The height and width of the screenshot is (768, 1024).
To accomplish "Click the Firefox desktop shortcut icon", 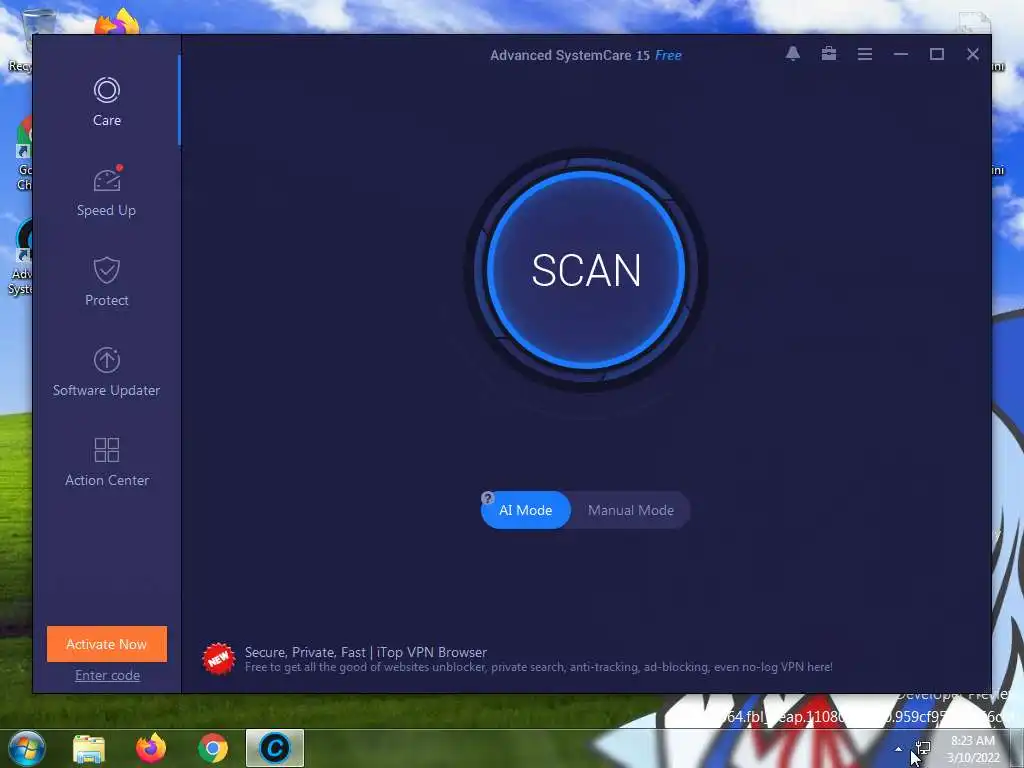I will coord(118,22).
